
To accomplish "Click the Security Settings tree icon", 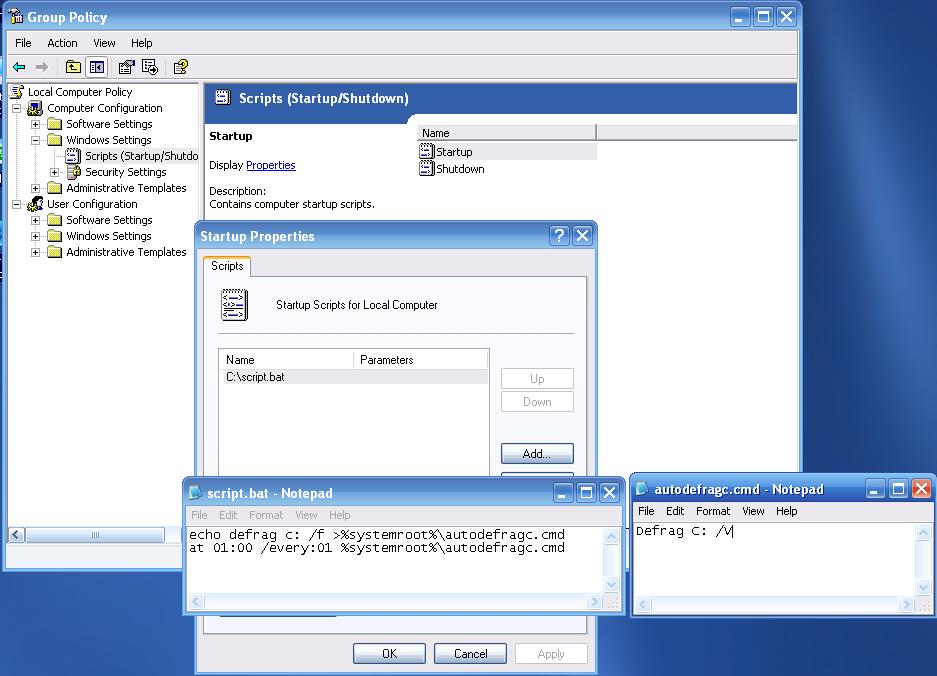I will coord(74,172).
